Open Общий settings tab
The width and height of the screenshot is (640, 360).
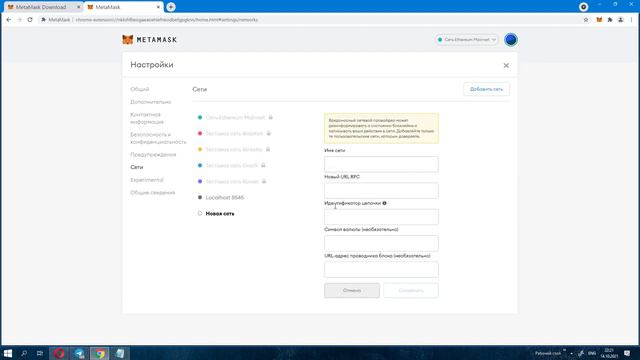(140, 89)
